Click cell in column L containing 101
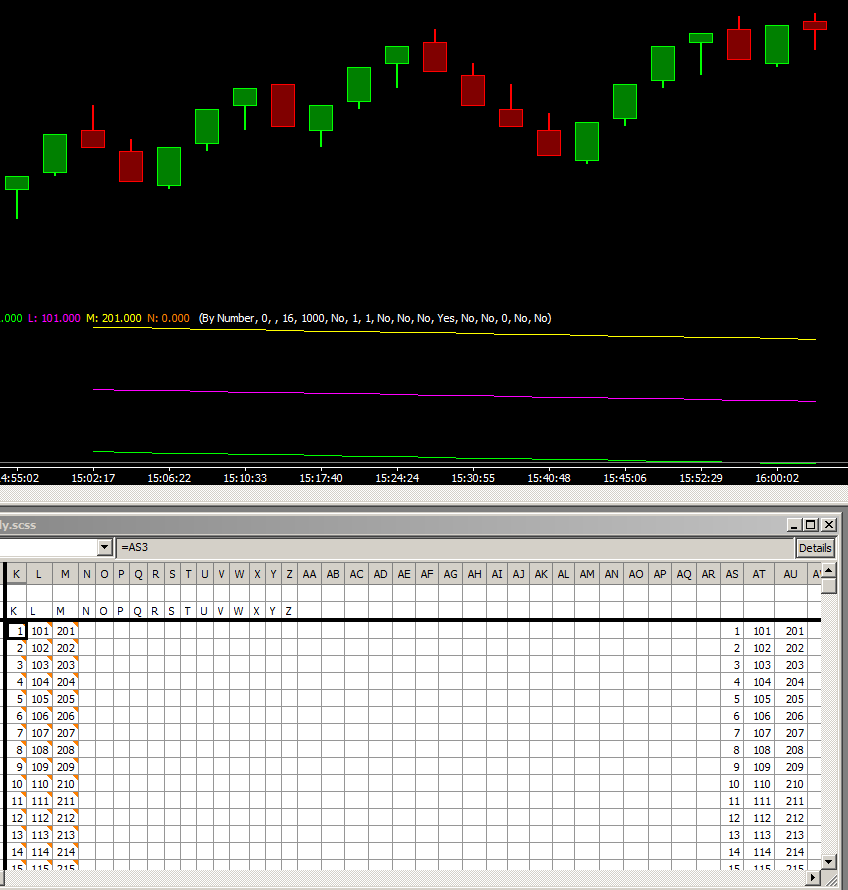The image size is (848, 890). click(40, 631)
